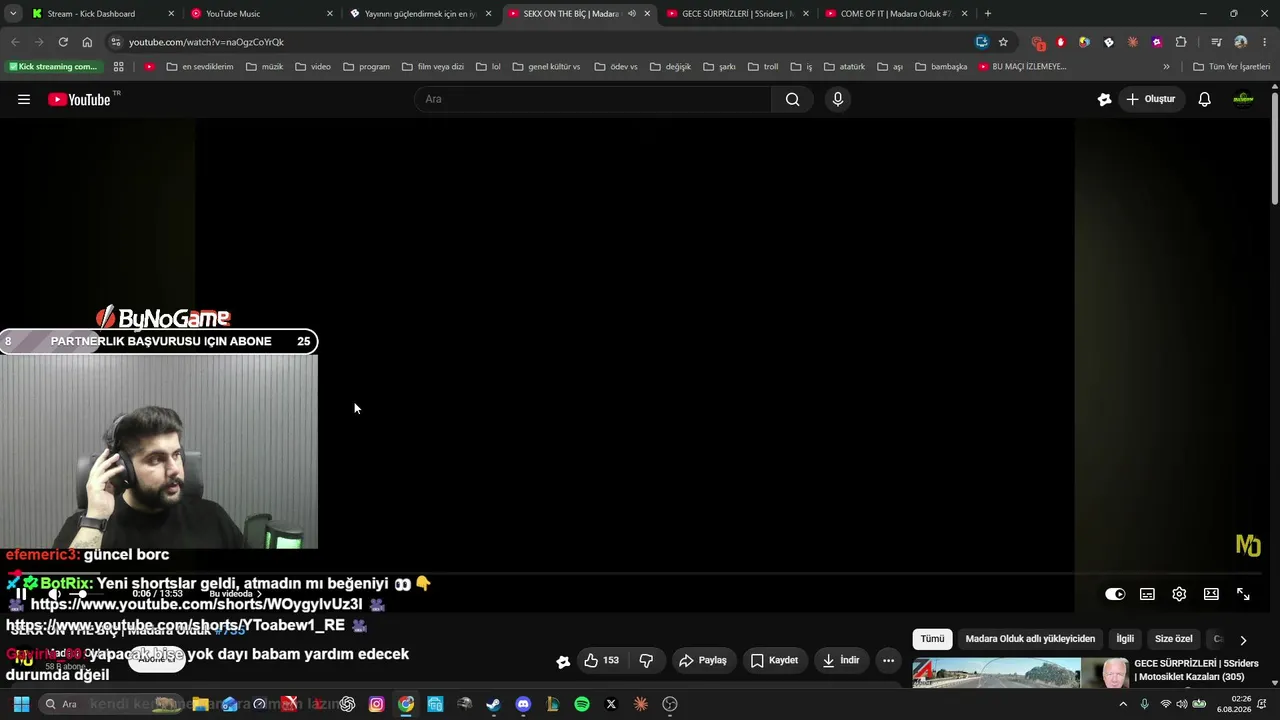This screenshot has width=1280, height=720.
Task: Dislike the video with thumbs down
Action: tap(646, 660)
